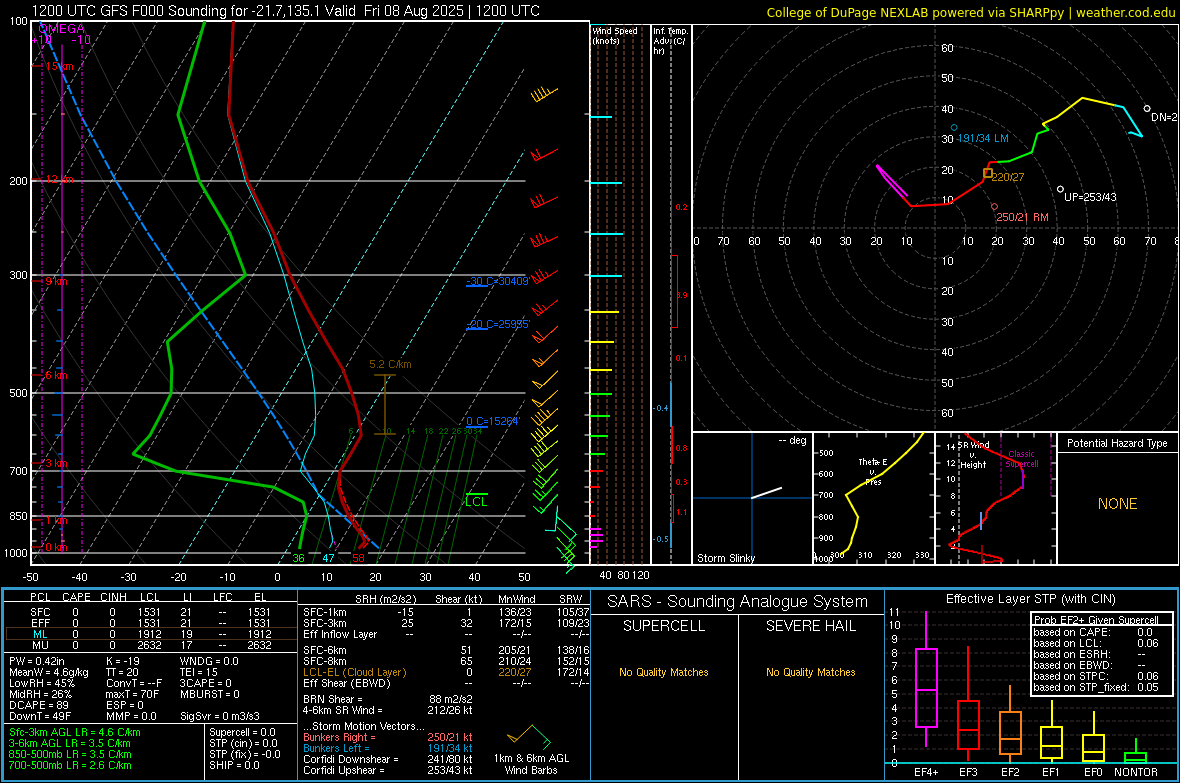Click the BRN Shear = 88 m2/s2 line

pyautogui.click(x=388, y=699)
